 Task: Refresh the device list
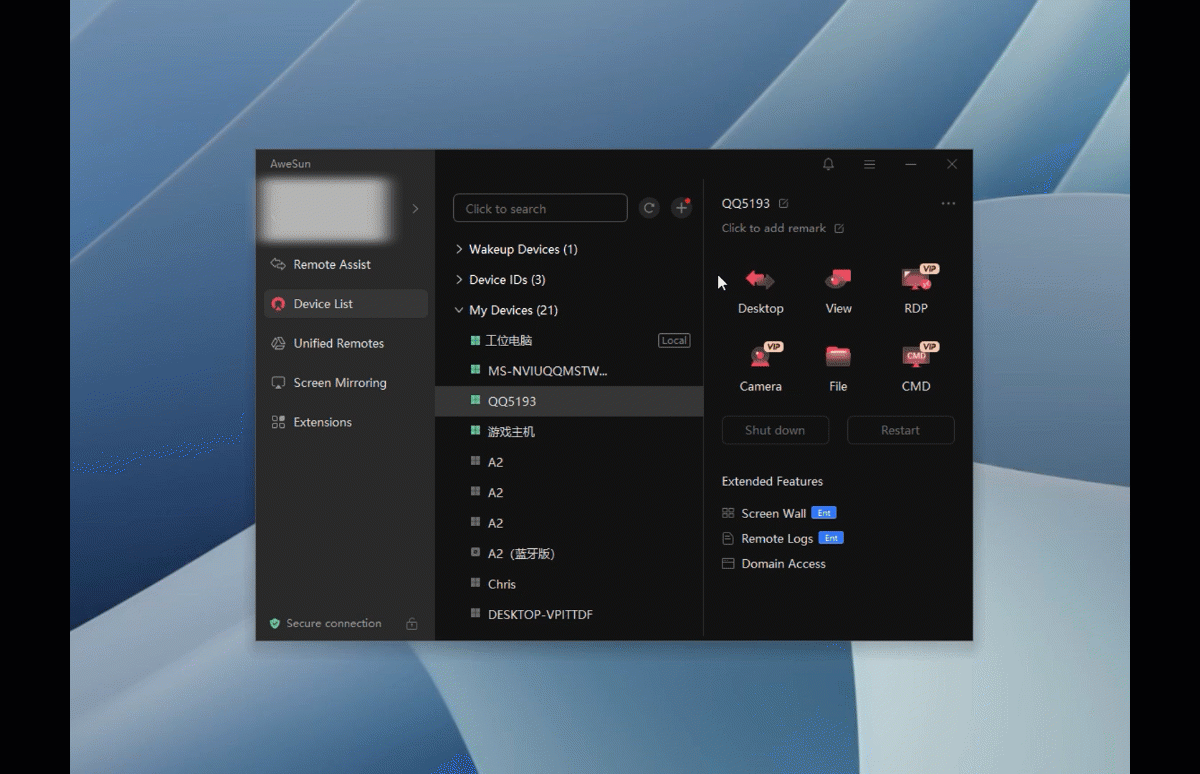649,208
